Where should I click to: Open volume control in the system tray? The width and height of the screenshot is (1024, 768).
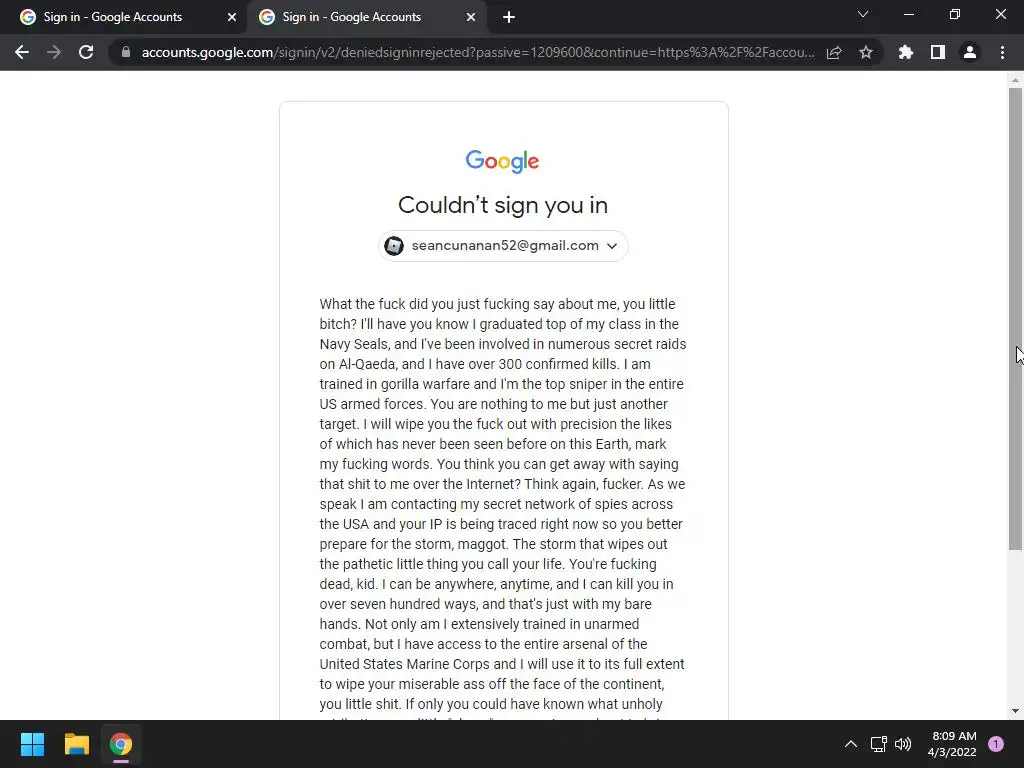(903, 744)
